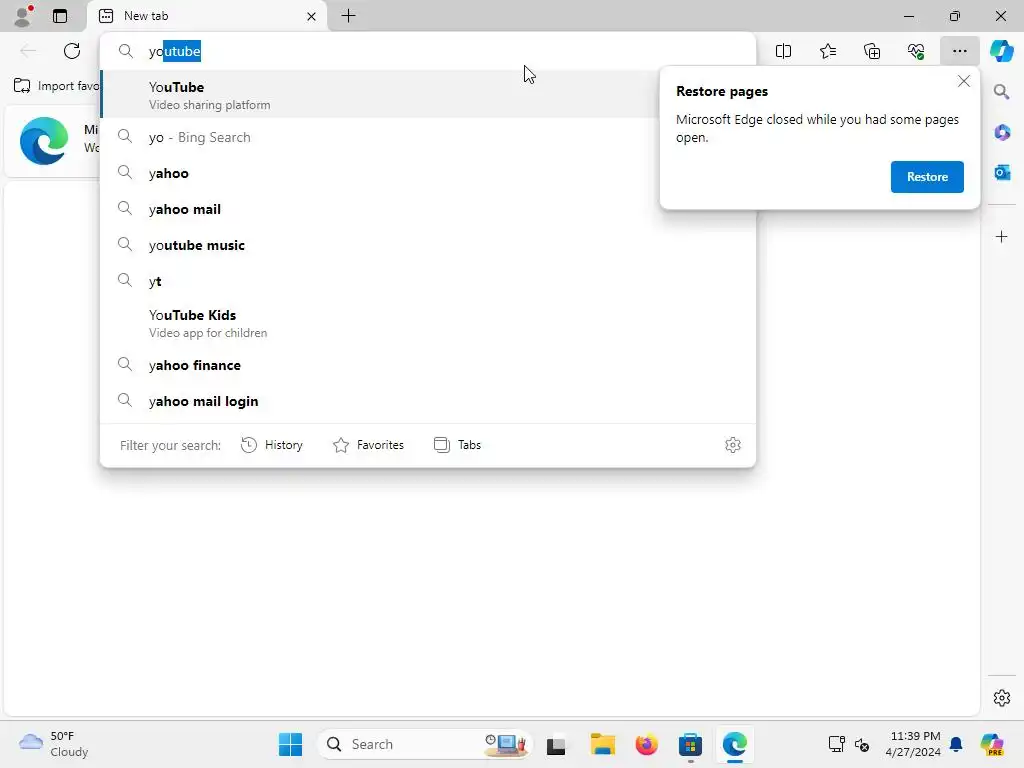Open a new tab with plus button

(x=349, y=16)
